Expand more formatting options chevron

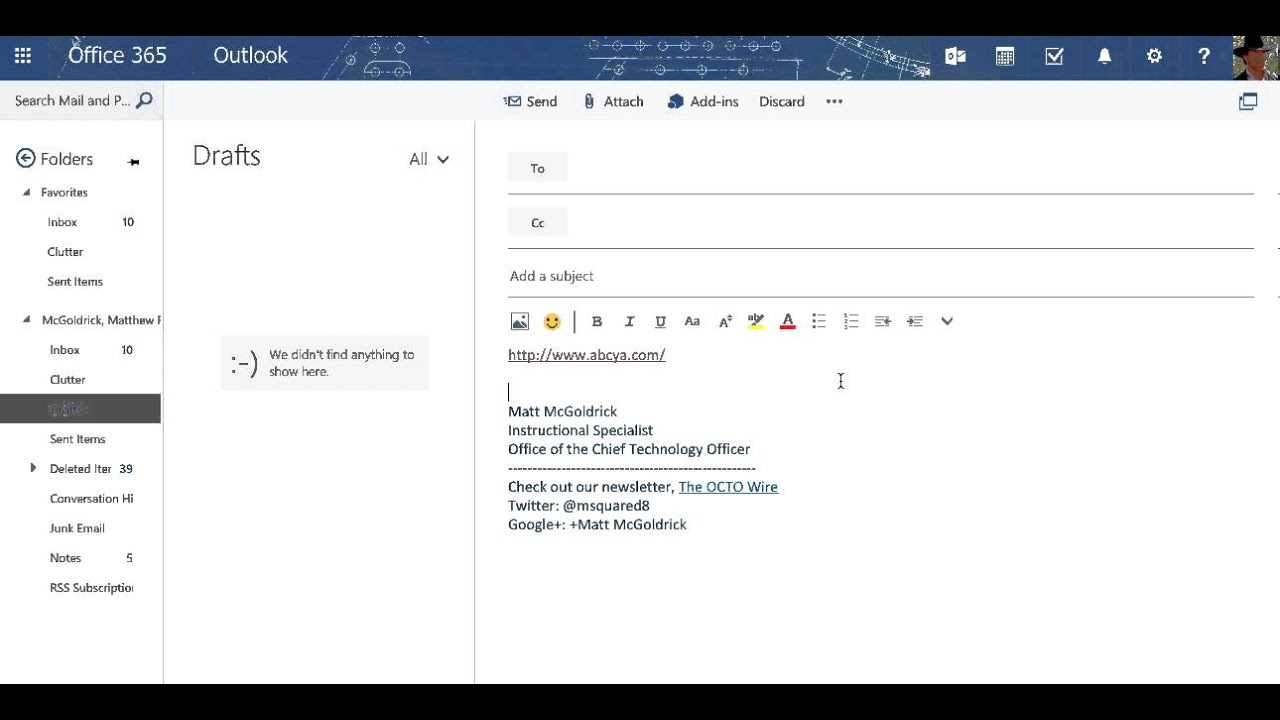click(947, 321)
